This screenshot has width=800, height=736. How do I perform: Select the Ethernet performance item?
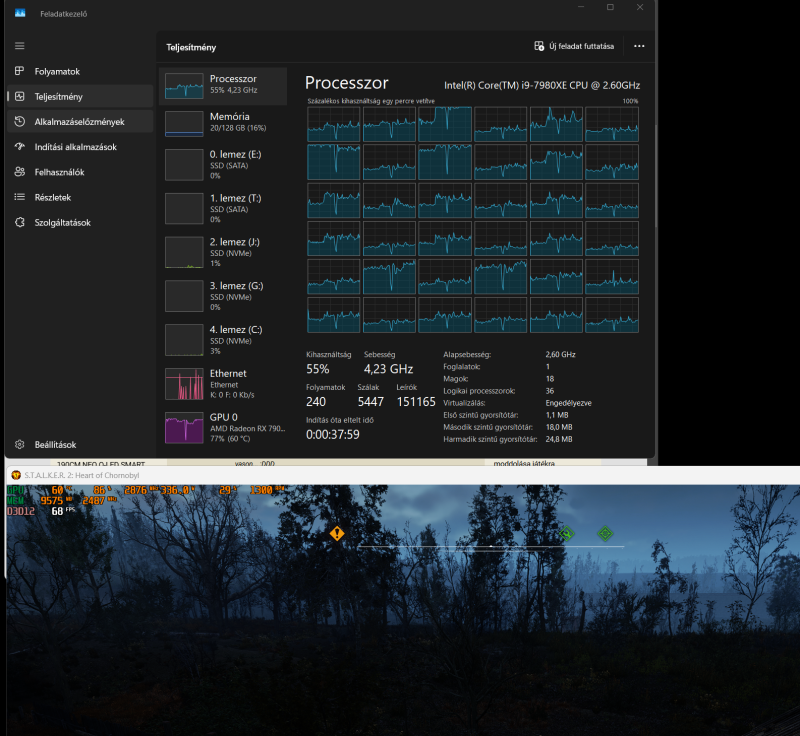click(223, 384)
